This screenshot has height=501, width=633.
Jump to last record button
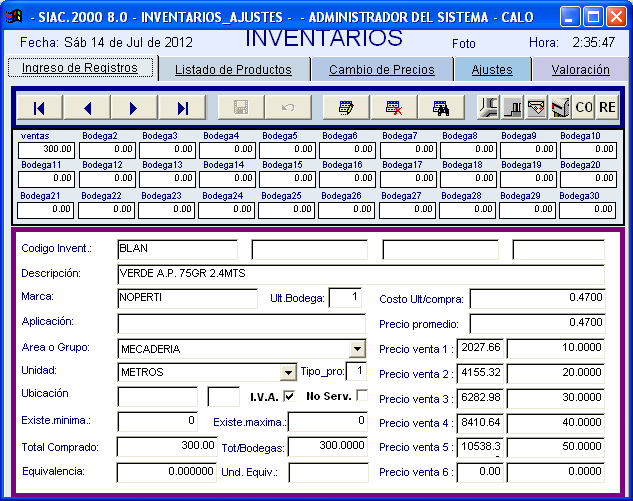click(x=181, y=108)
